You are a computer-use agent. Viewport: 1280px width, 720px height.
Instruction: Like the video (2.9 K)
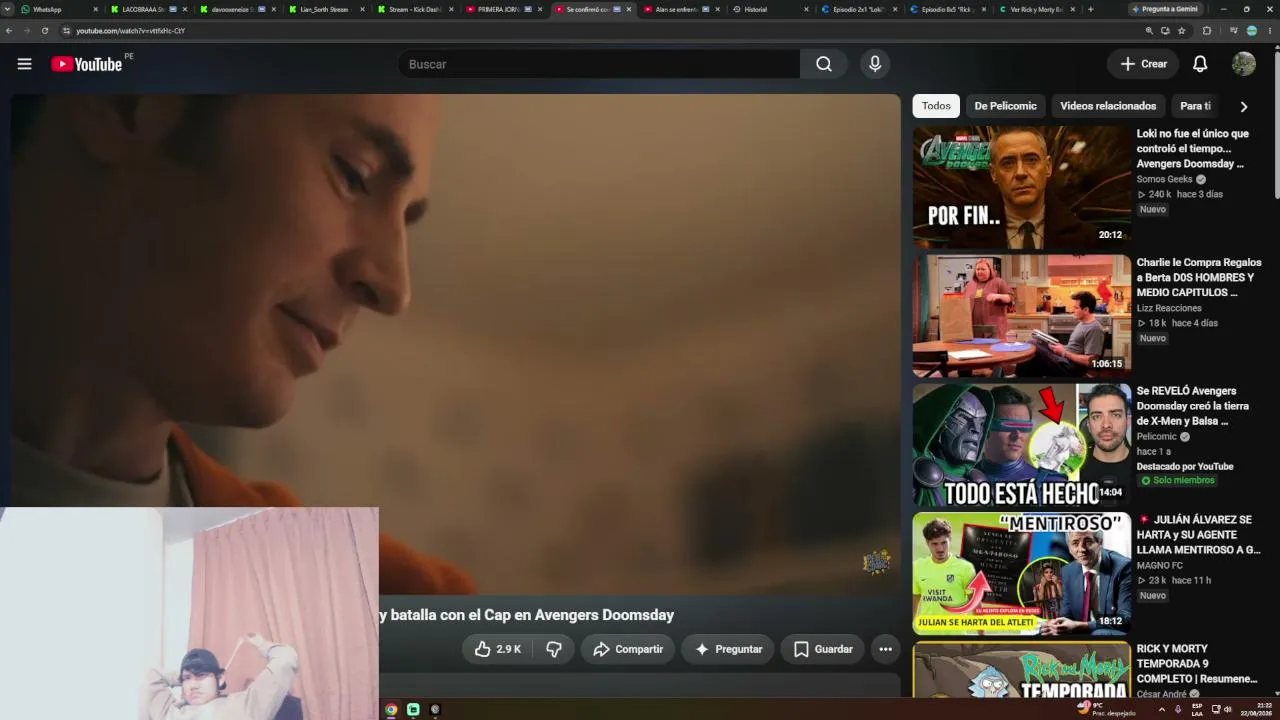coord(498,649)
